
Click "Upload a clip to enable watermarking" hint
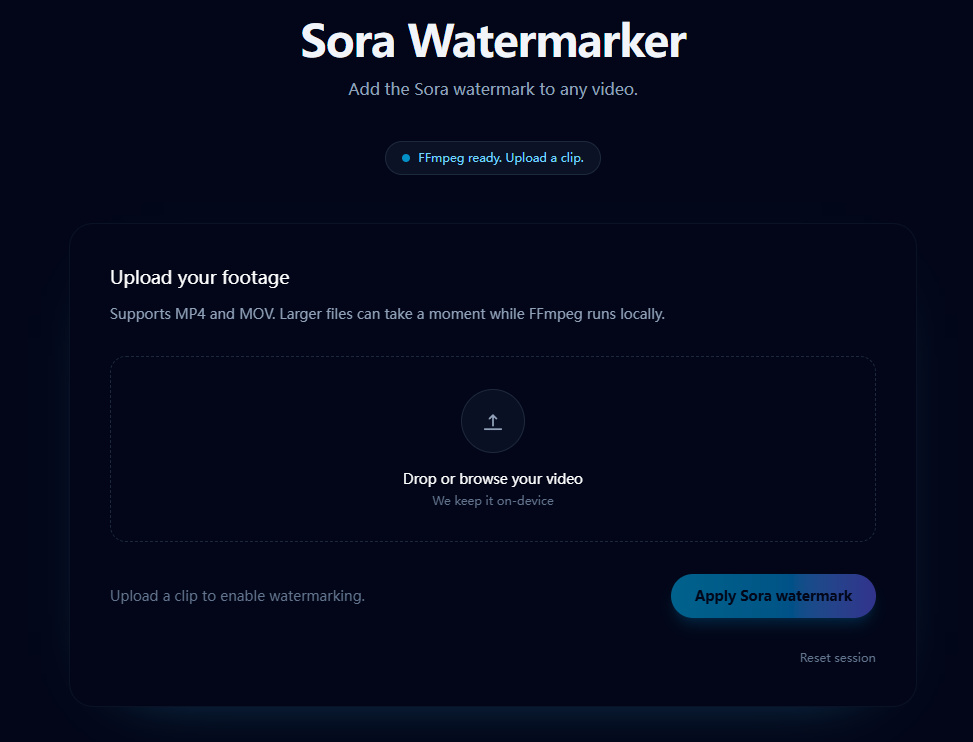[x=237, y=596]
